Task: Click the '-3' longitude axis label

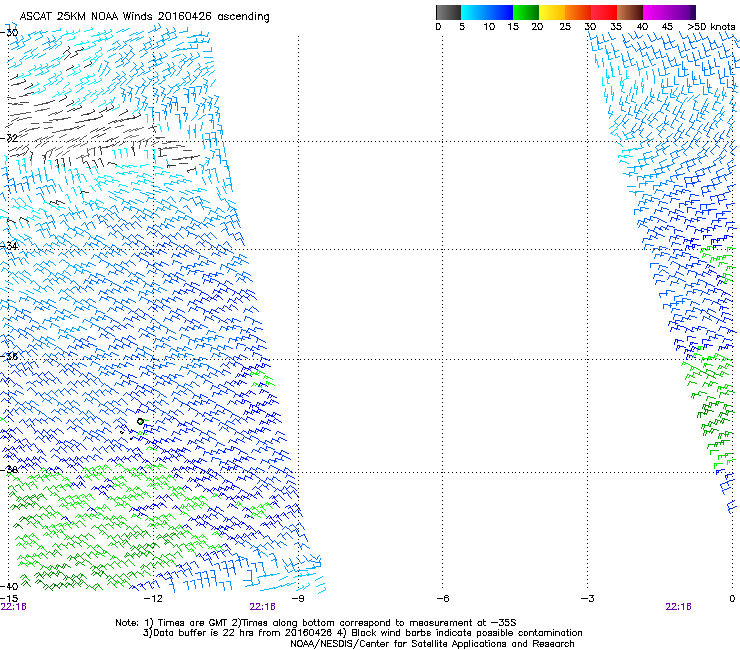Action: pyautogui.click(x=587, y=599)
